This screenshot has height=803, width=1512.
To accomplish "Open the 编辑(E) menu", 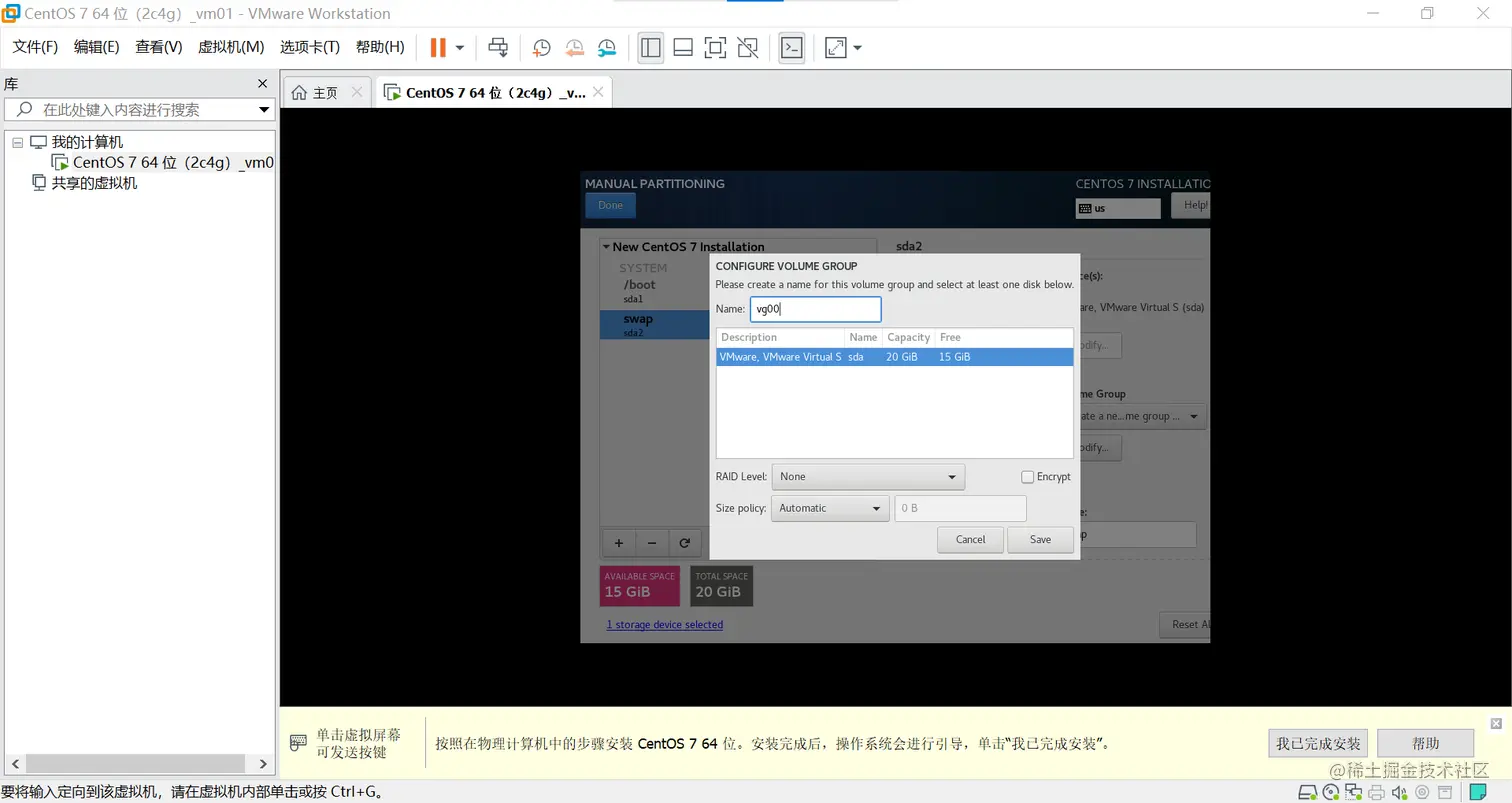I will click(x=96, y=47).
